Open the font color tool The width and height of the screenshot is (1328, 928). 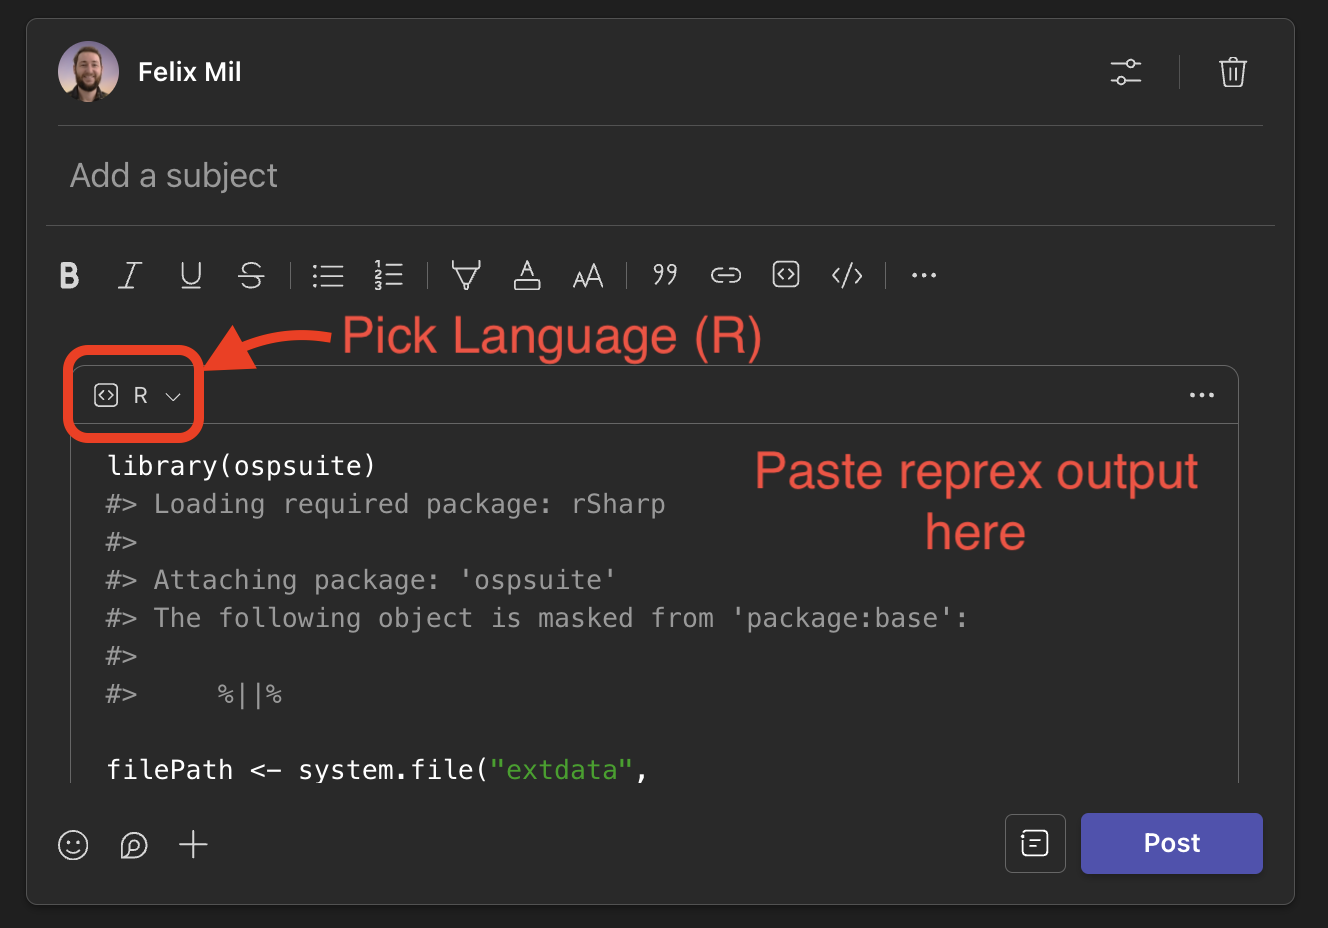coord(527,275)
